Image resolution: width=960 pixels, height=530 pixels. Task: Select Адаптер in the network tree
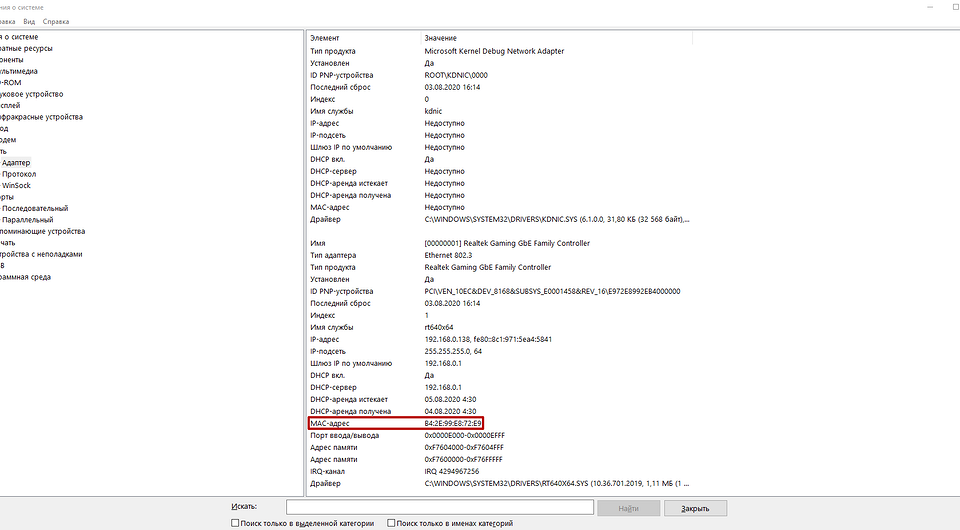click(16, 162)
